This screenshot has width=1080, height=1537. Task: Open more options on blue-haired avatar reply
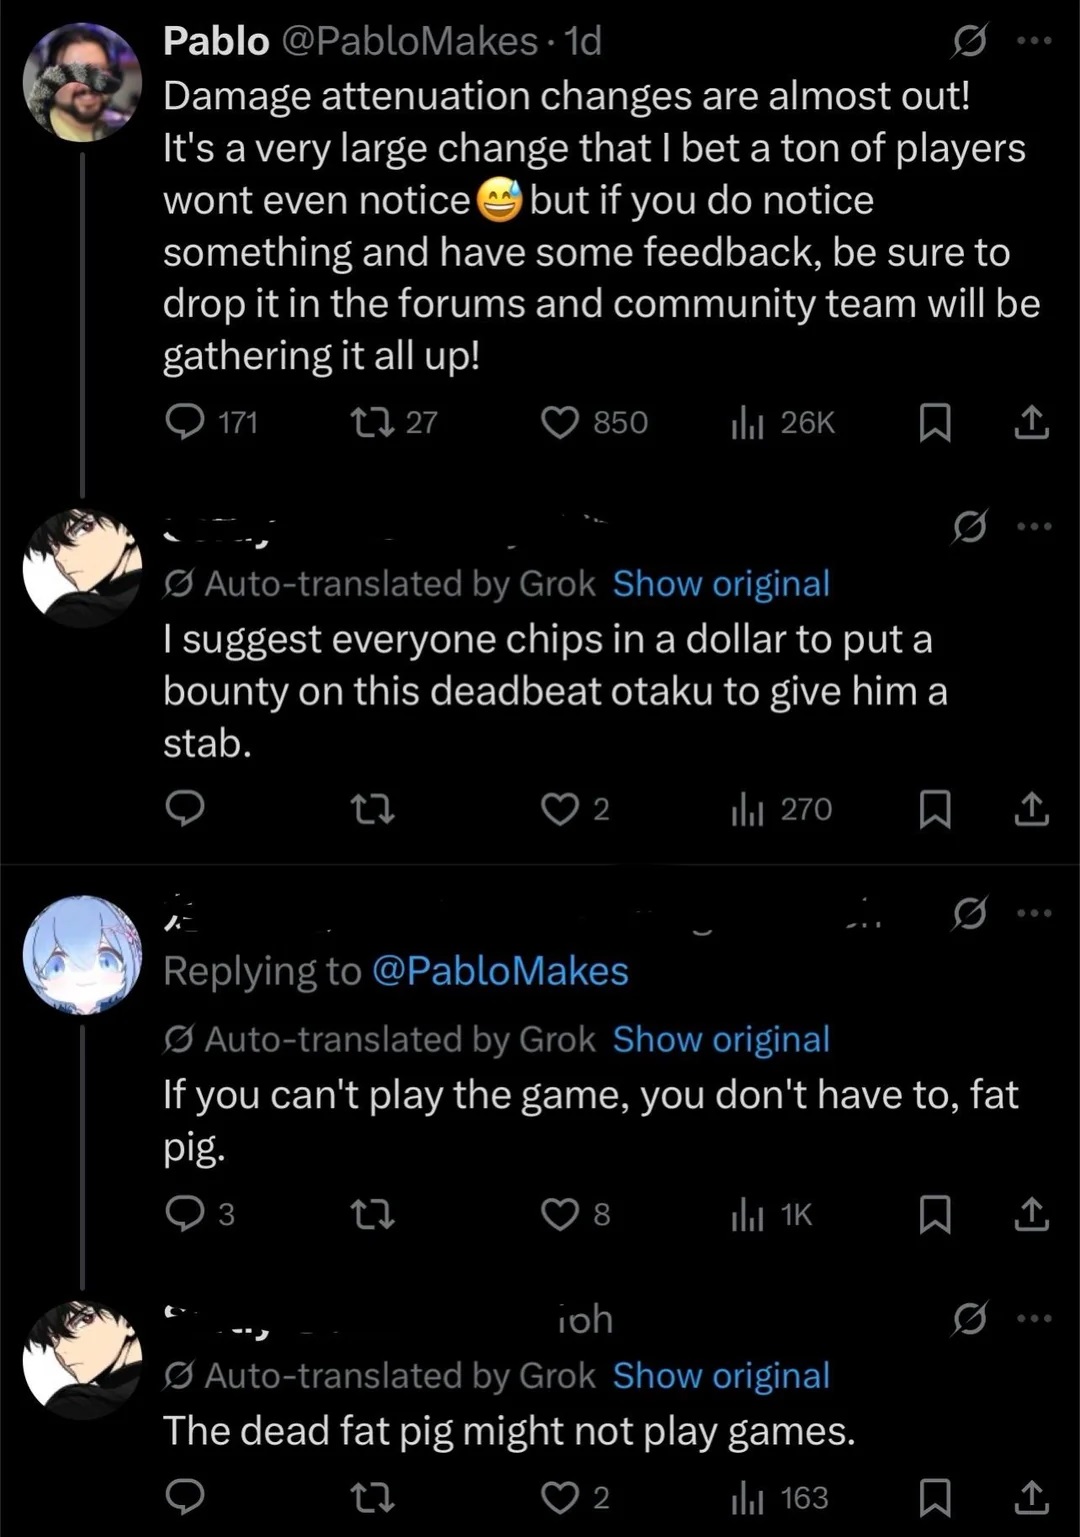click(x=1033, y=912)
